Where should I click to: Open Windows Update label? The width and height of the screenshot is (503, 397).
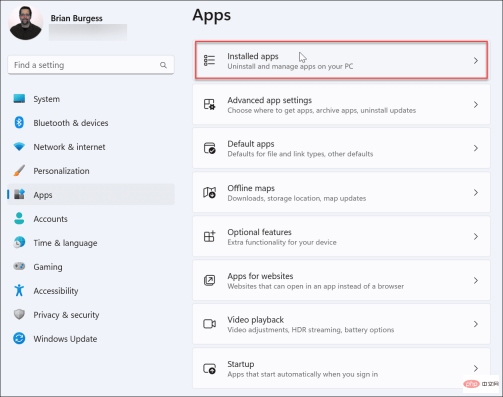click(x=65, y=339)
